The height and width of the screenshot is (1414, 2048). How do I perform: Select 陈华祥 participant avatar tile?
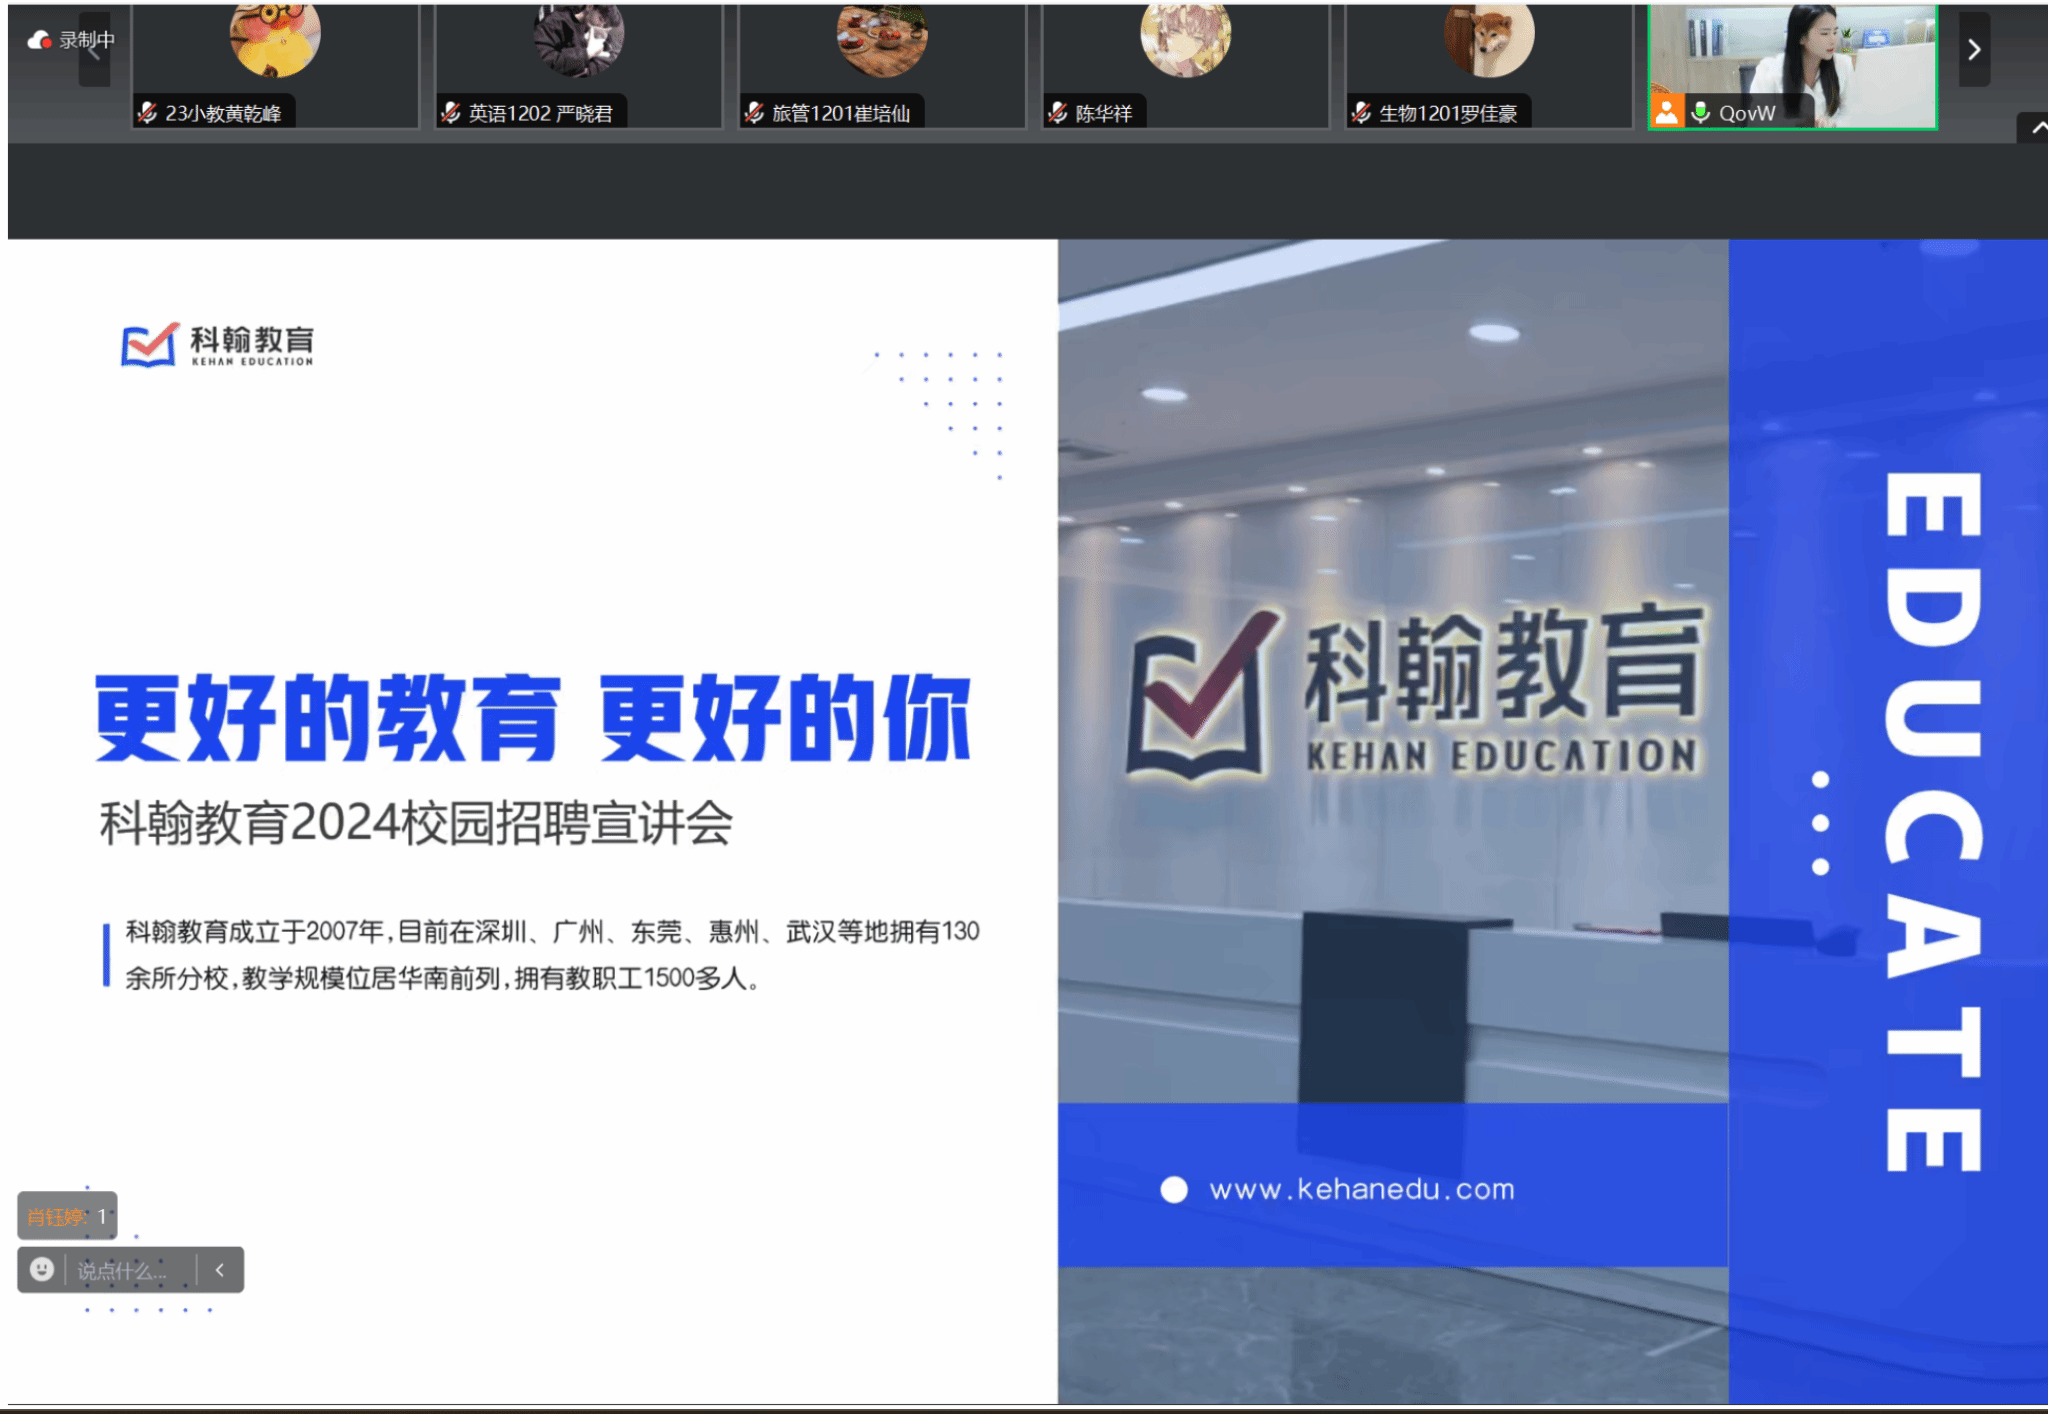pos(1185,40)
